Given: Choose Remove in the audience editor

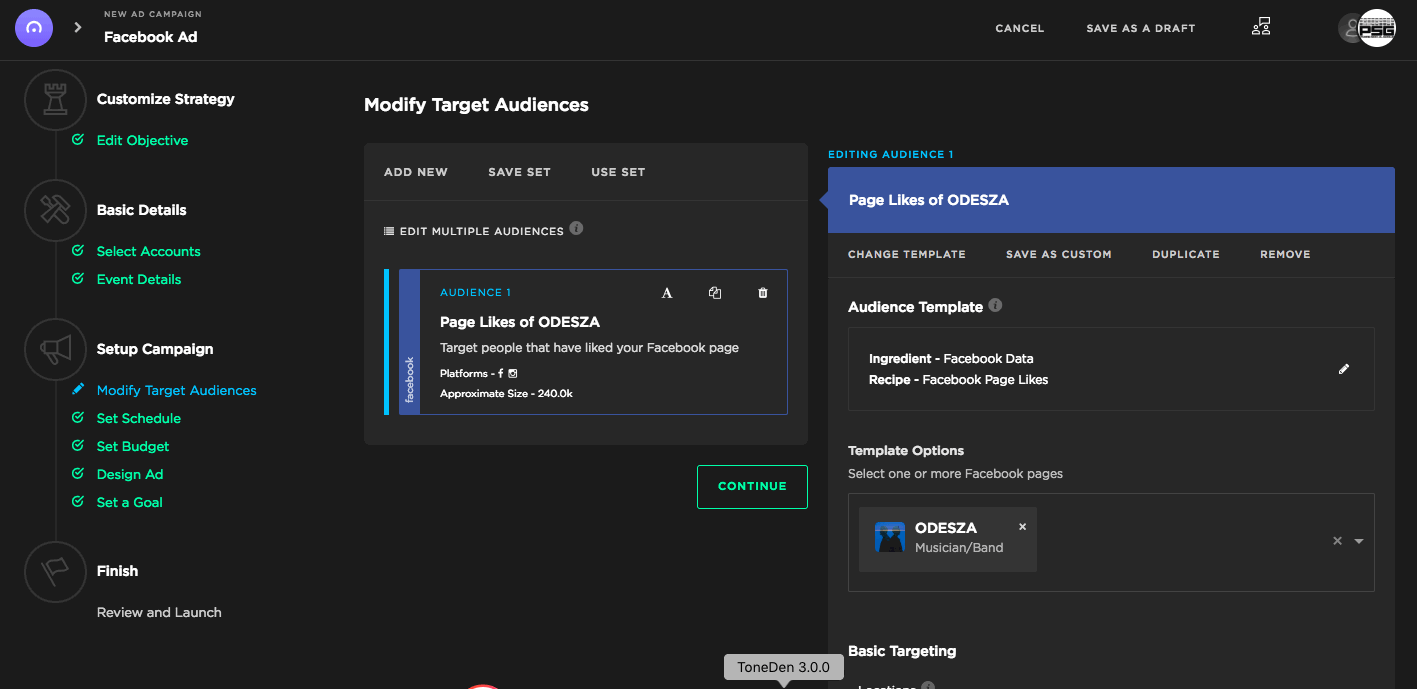Looking at the screenshot, I should (x=1285, y=254).
